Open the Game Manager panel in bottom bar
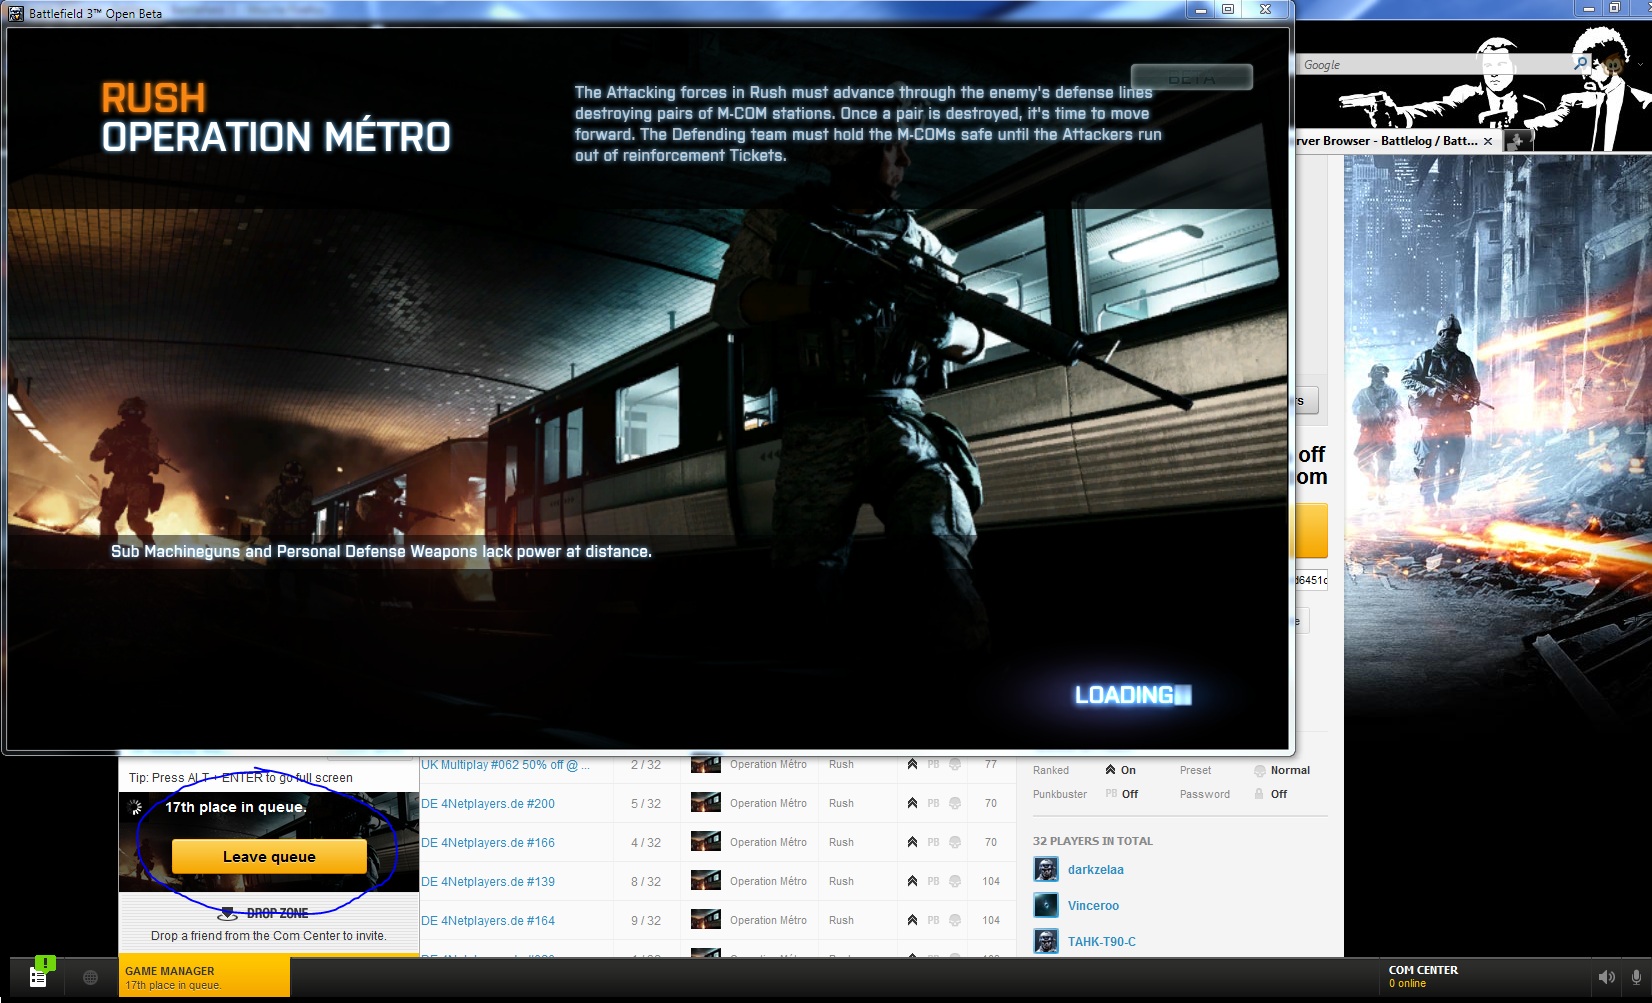 coord(204,977)
